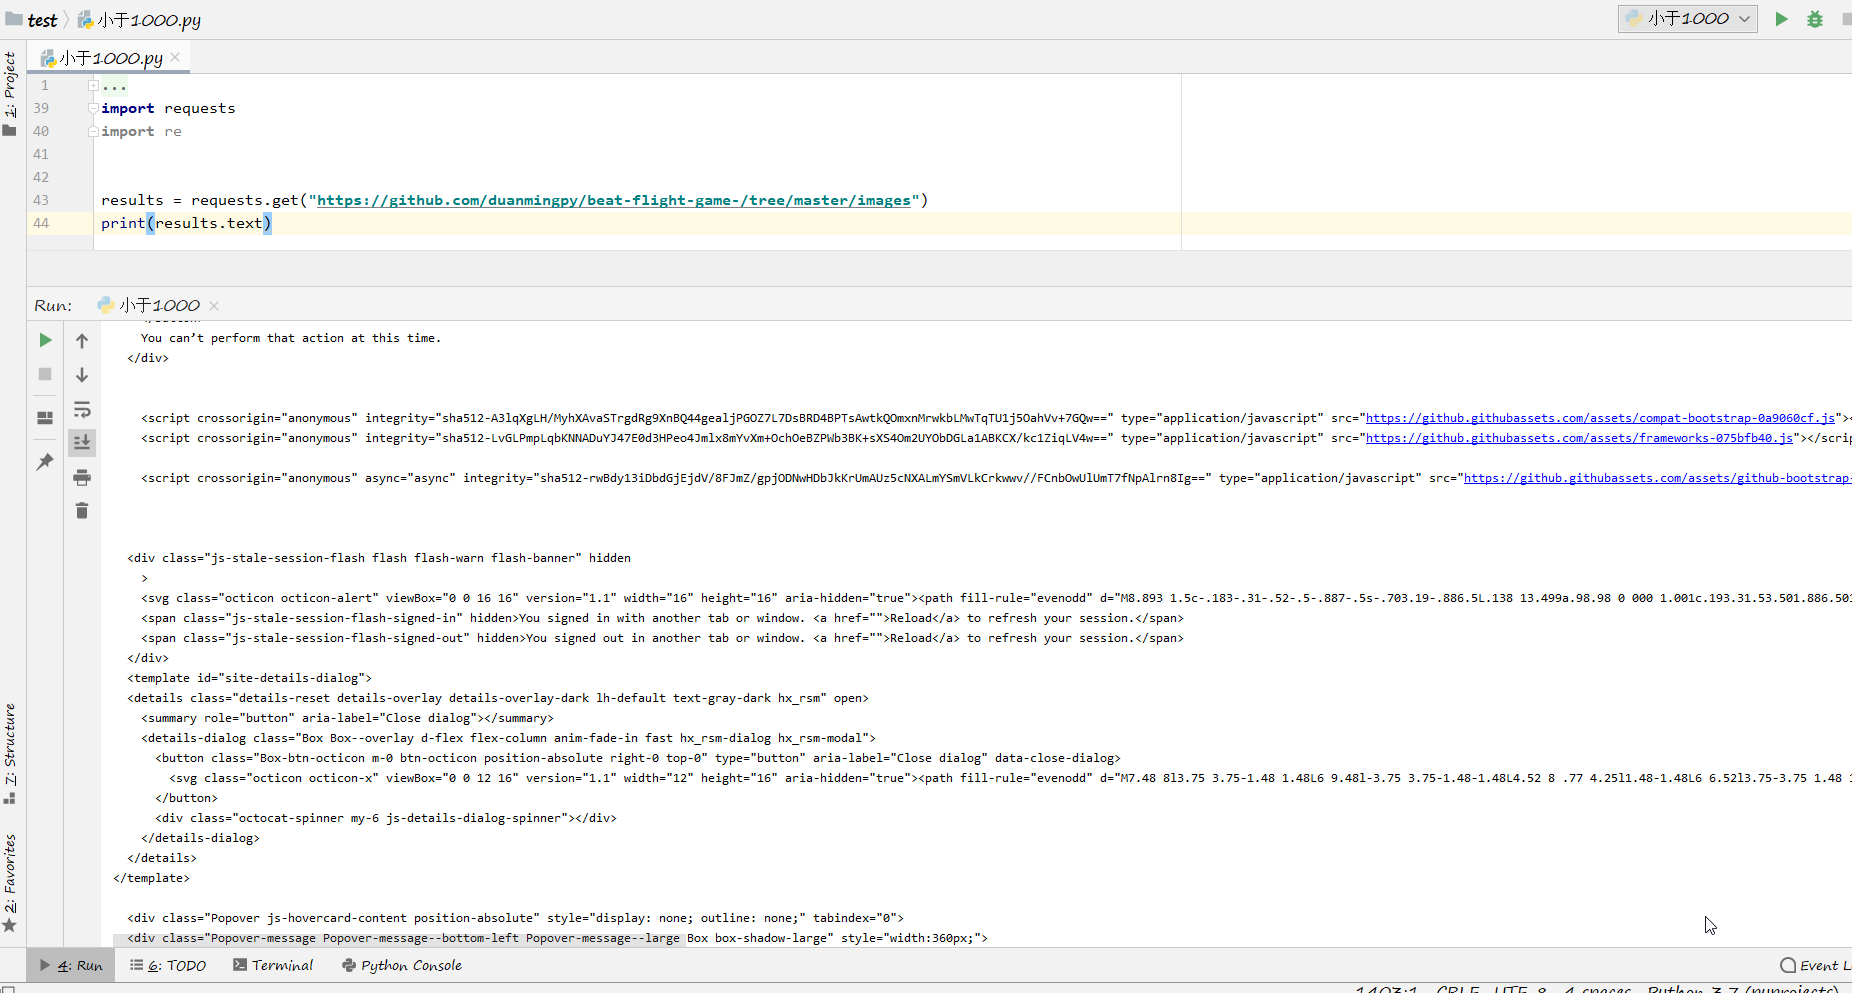The image size is (1852, 993).
Task: Open the Favorites tool window
Action: [x=10, y=883]
